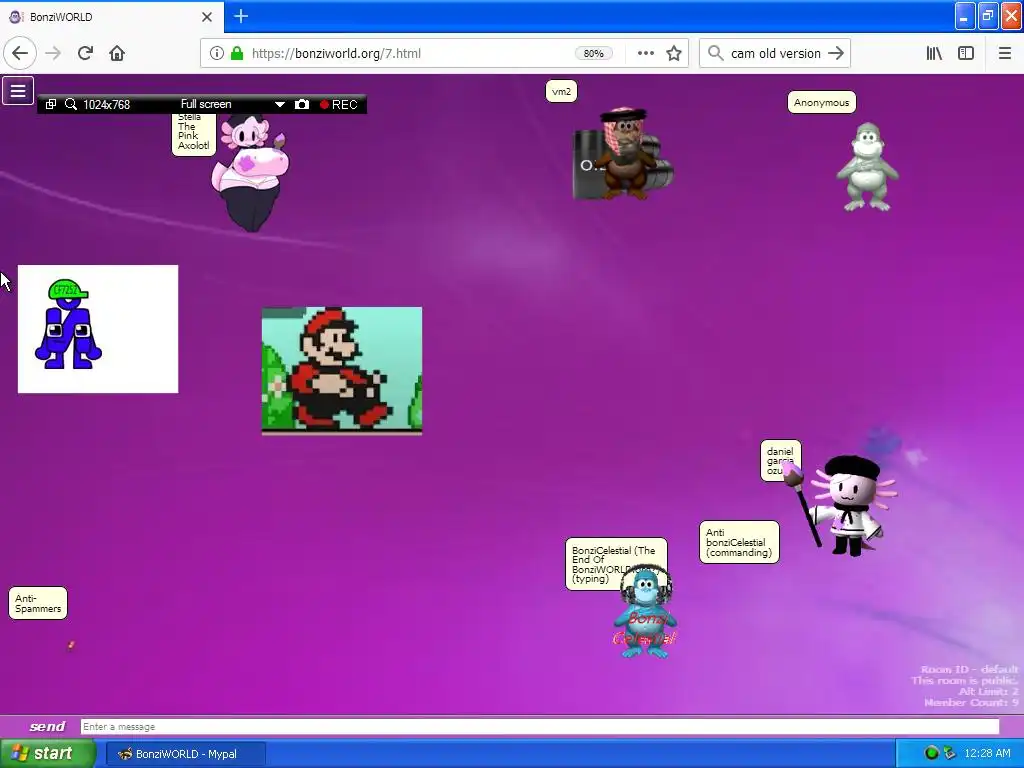Switch to the BonziWORLD tab
This screenshot has height=768, width=1024.
click(111, 17)
